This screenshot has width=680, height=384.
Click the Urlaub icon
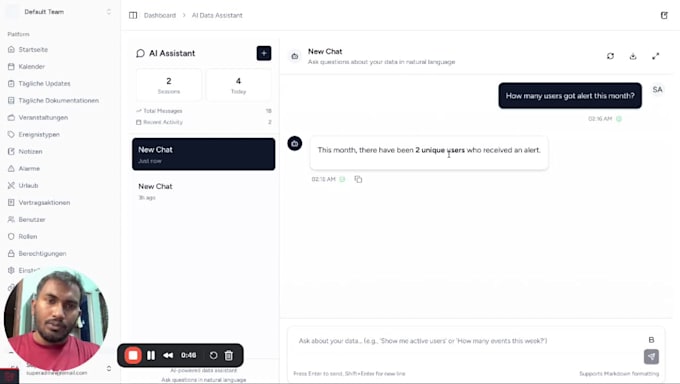click(11, 185)
